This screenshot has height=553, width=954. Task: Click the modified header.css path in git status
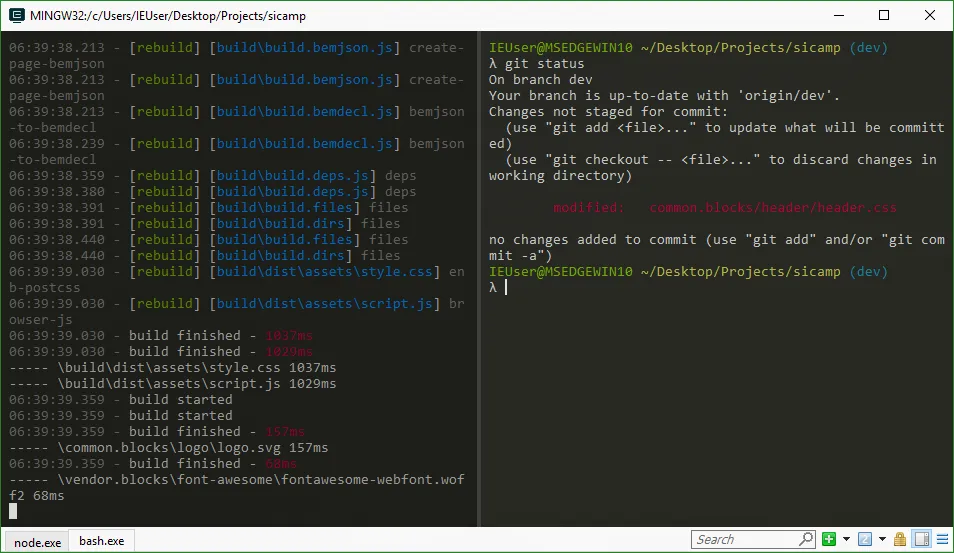(x=773, y=208)
